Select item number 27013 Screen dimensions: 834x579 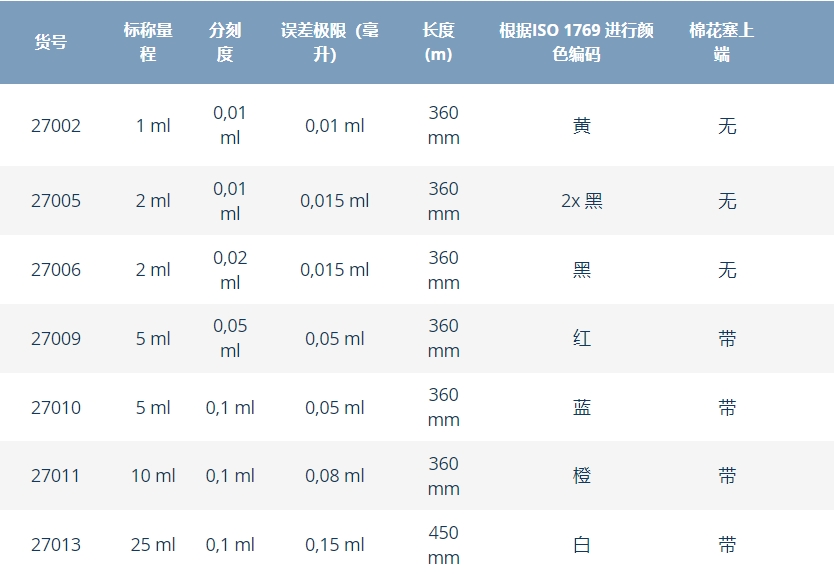click(56, 545)
